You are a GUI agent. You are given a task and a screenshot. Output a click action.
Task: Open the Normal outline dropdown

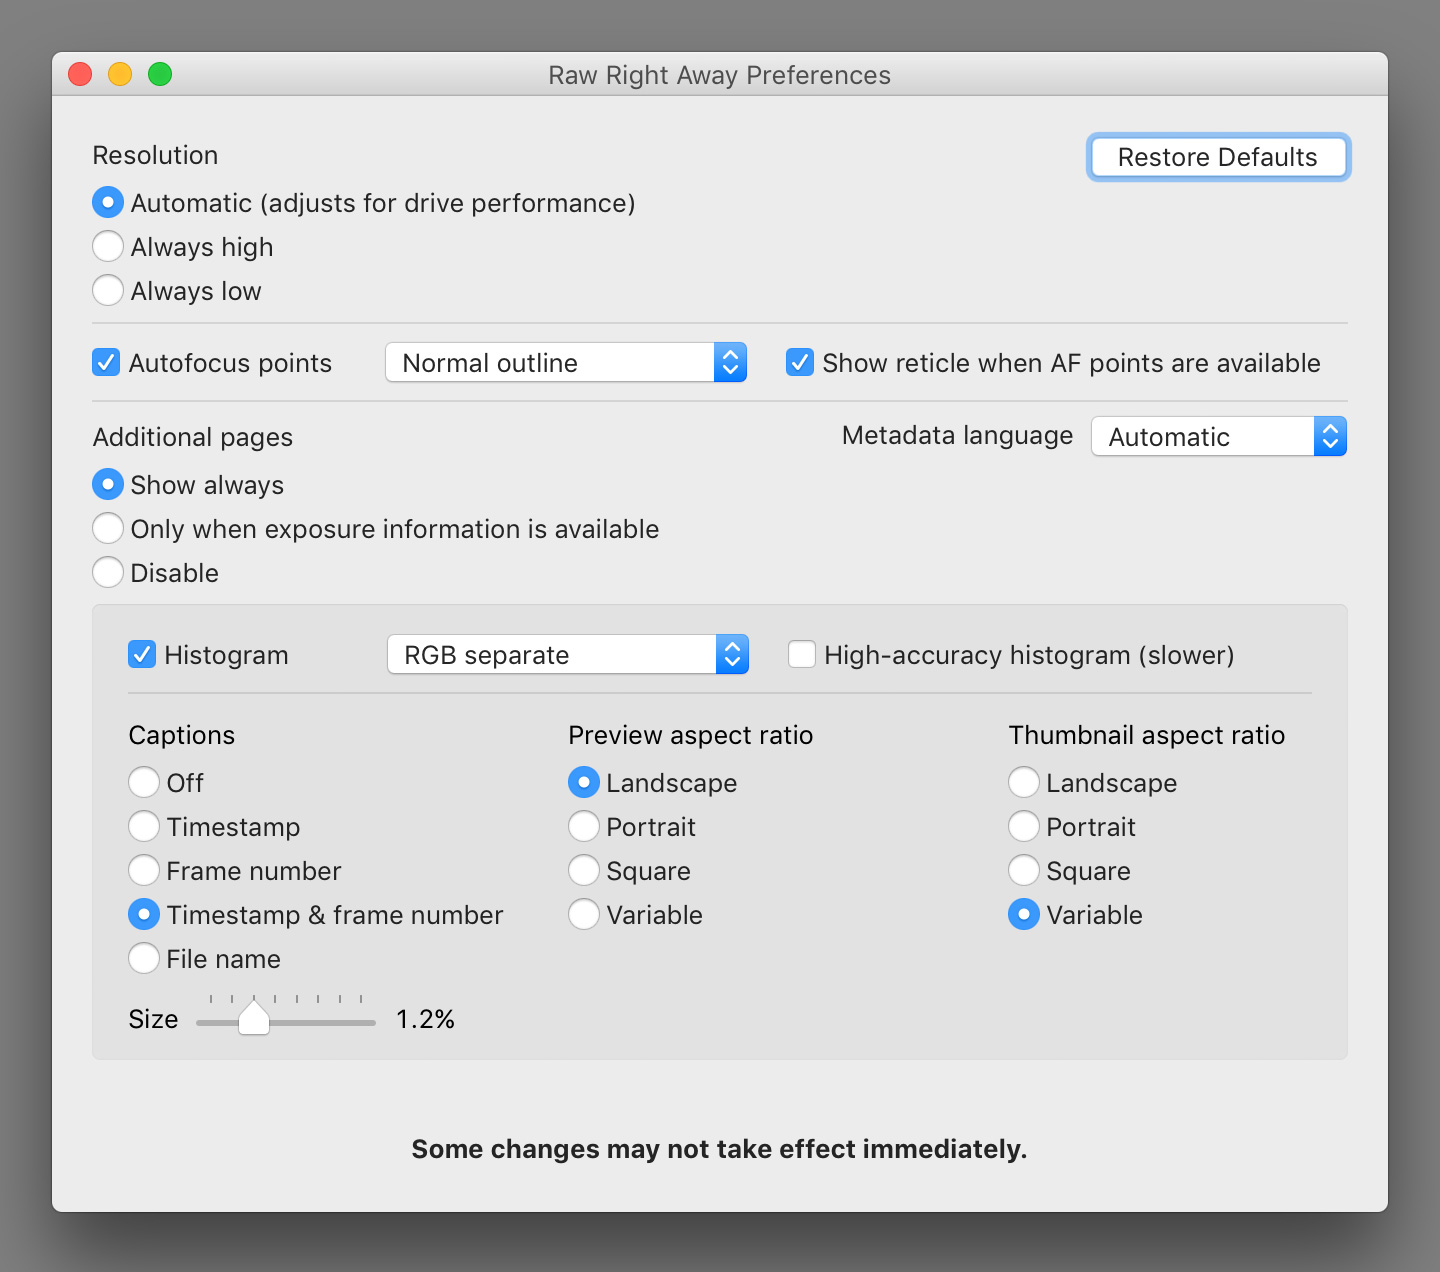[566, 362]
